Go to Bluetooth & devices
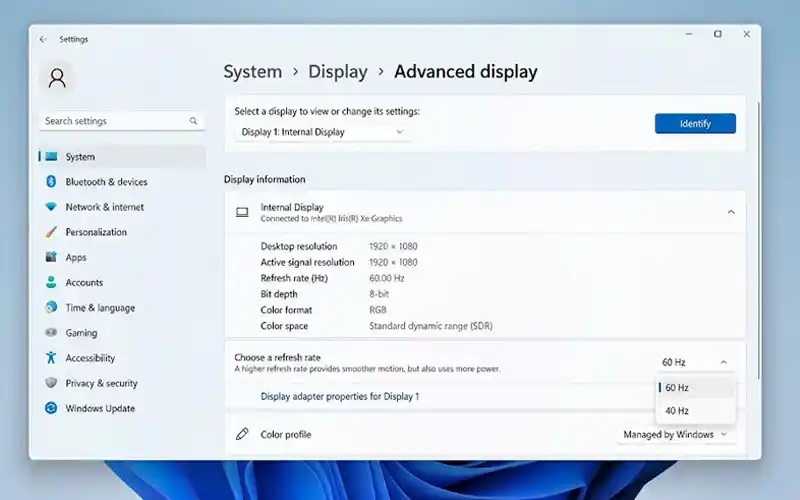This screenshot has height=500, width=800. 122,182
